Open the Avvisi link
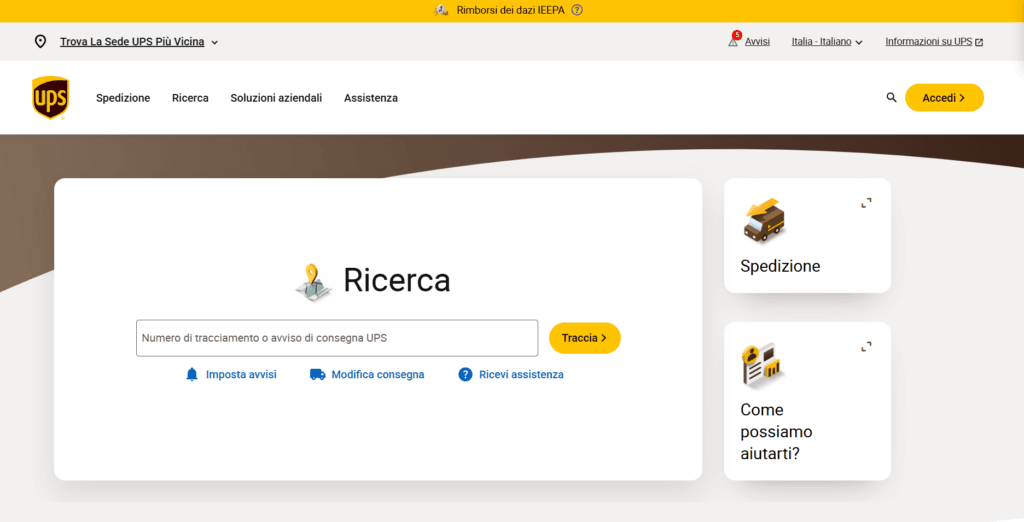Screen dimensions: 1024x522 point(757,41)
